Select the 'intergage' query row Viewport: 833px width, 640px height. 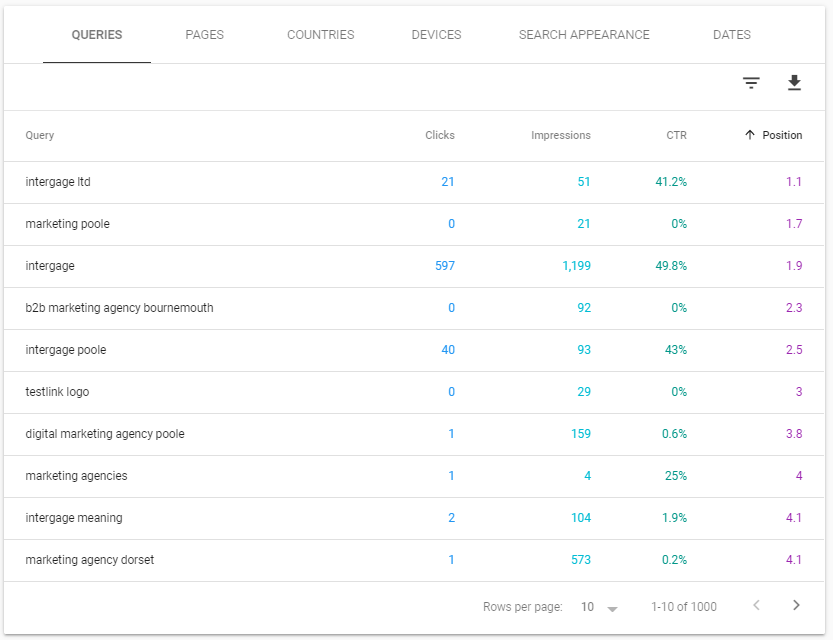414,266
